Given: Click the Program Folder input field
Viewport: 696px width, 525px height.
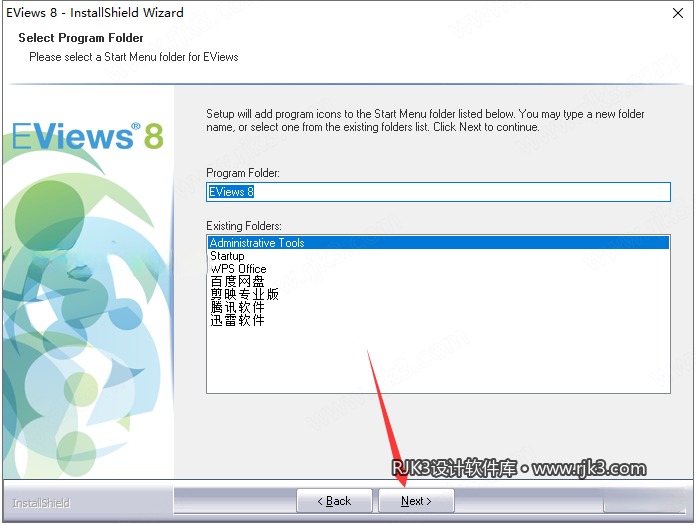Looking at the screenshot, I should pyautogui.click(x=438, y=192).
